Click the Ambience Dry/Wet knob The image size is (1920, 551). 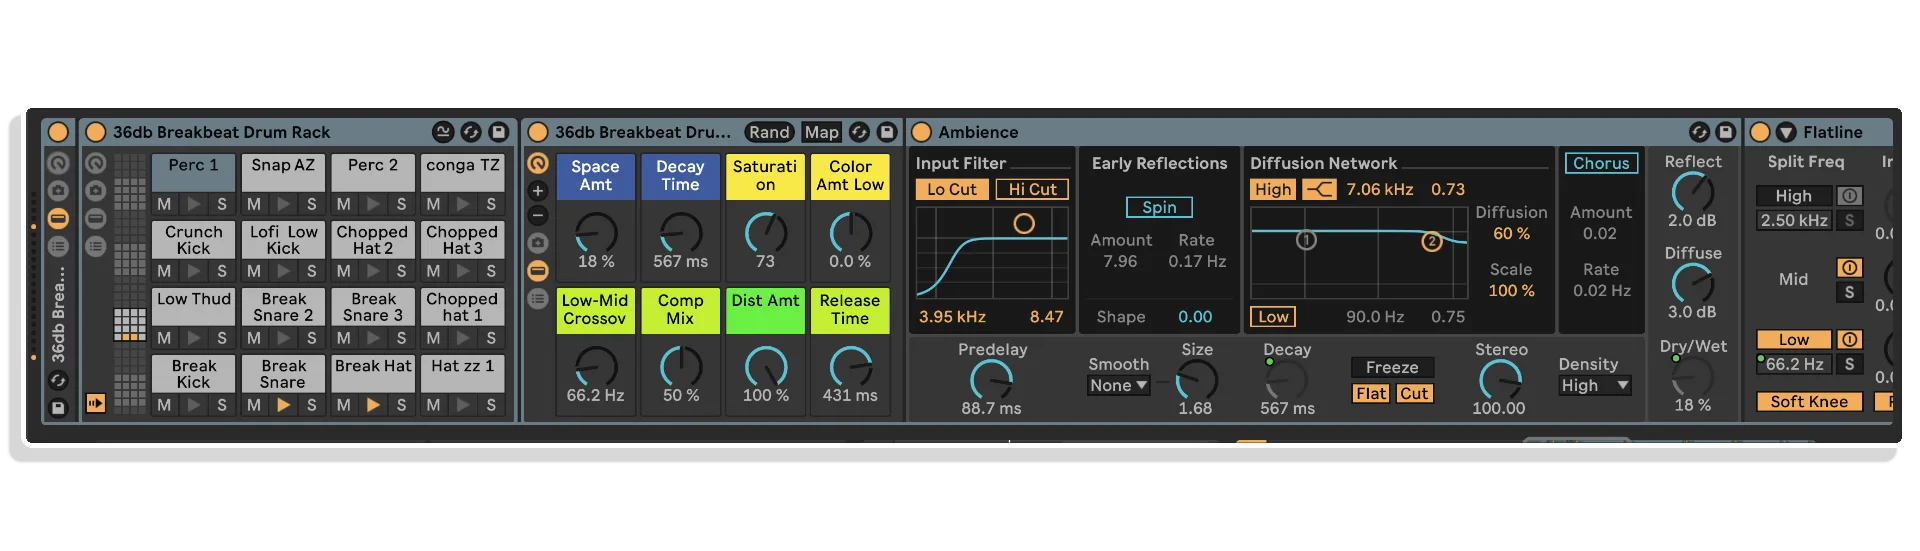pos(1692,376)
